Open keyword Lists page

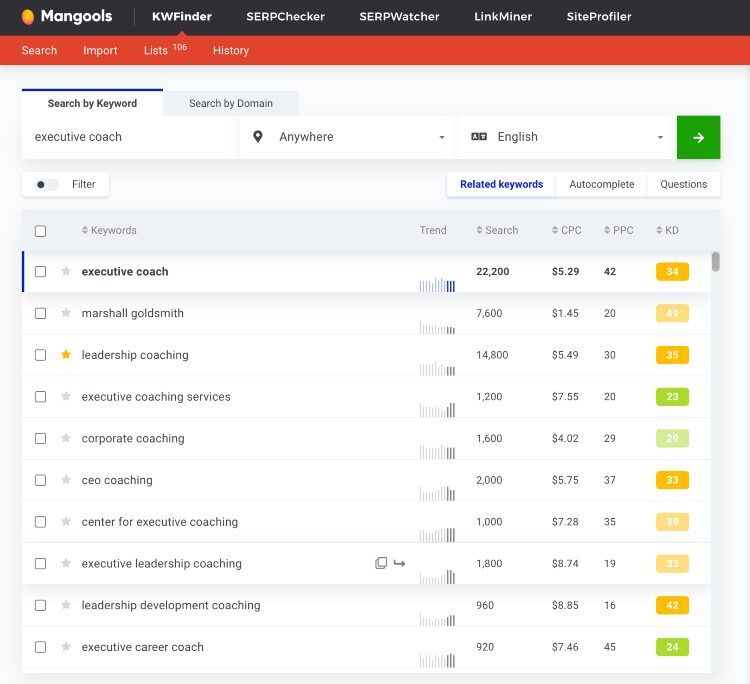point(165,50)
